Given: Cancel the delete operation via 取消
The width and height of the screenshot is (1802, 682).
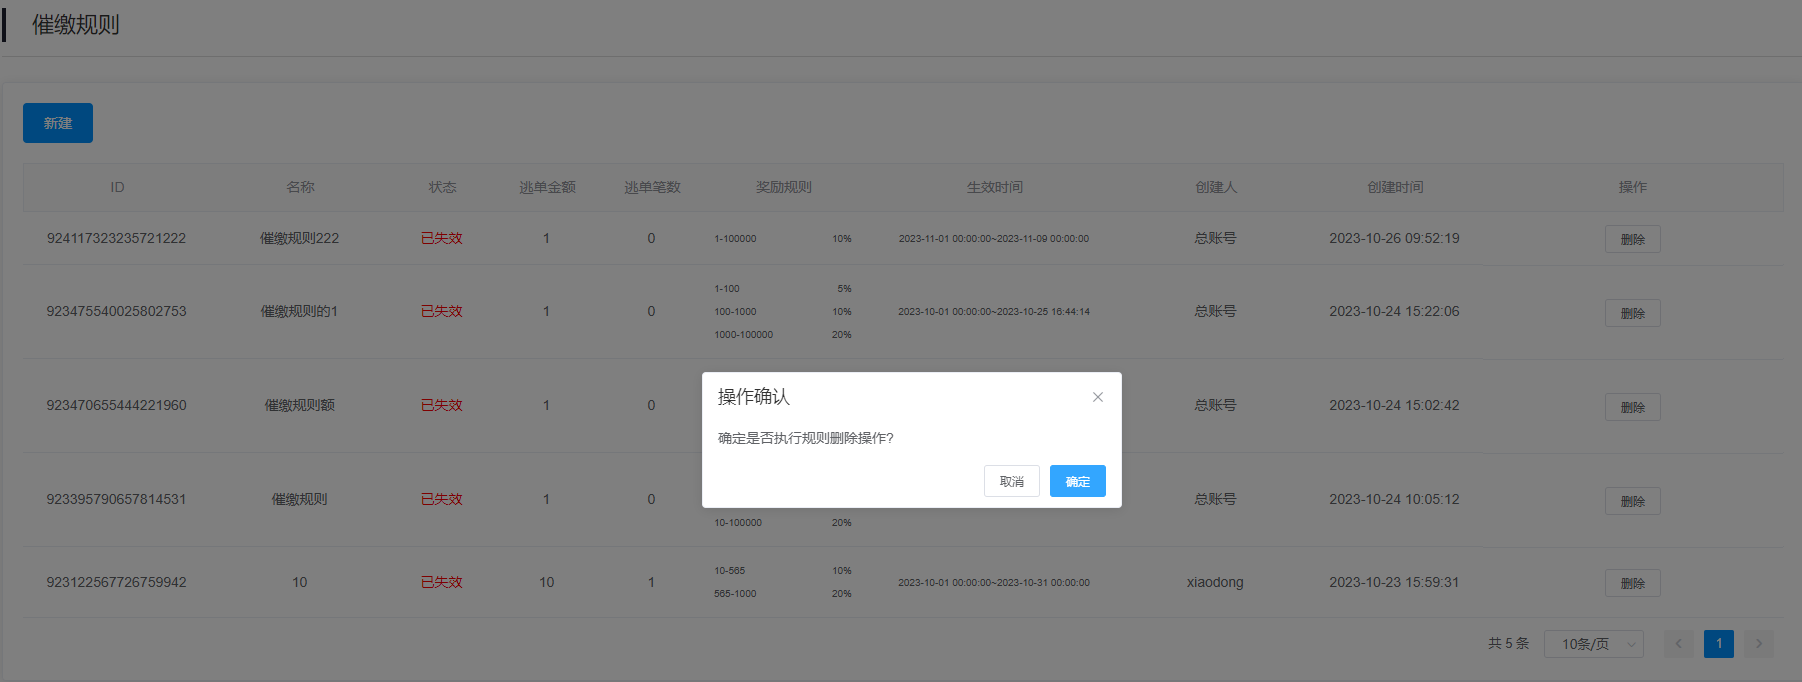Looking at the screenshot, I should point(1011,481).
